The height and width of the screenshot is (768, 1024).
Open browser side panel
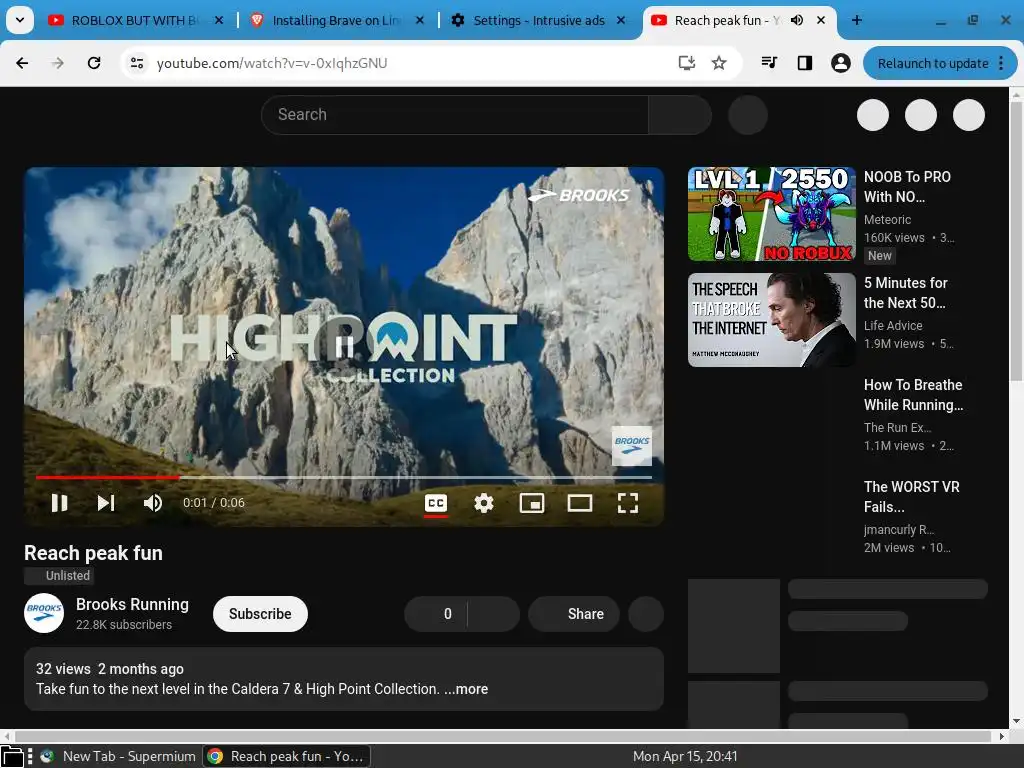pyautogui.click(x=805, y=63)
